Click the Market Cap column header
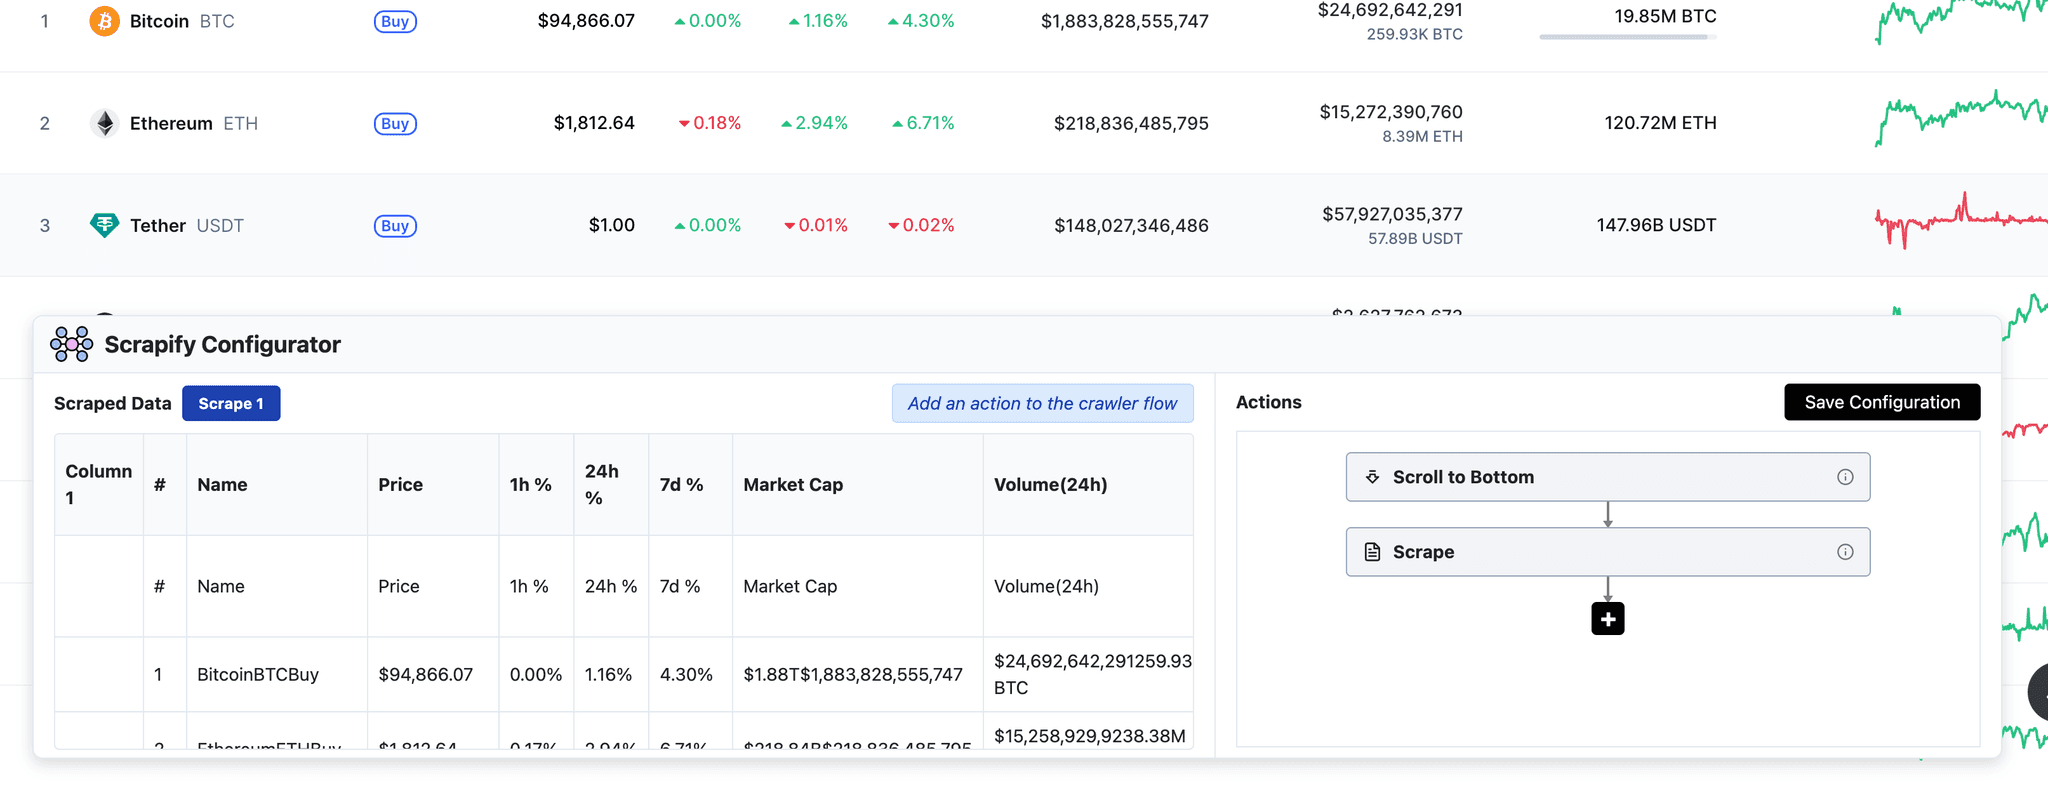Image resolution: width=2048 pixels, height=785 pixels. [x=858, y=484]
